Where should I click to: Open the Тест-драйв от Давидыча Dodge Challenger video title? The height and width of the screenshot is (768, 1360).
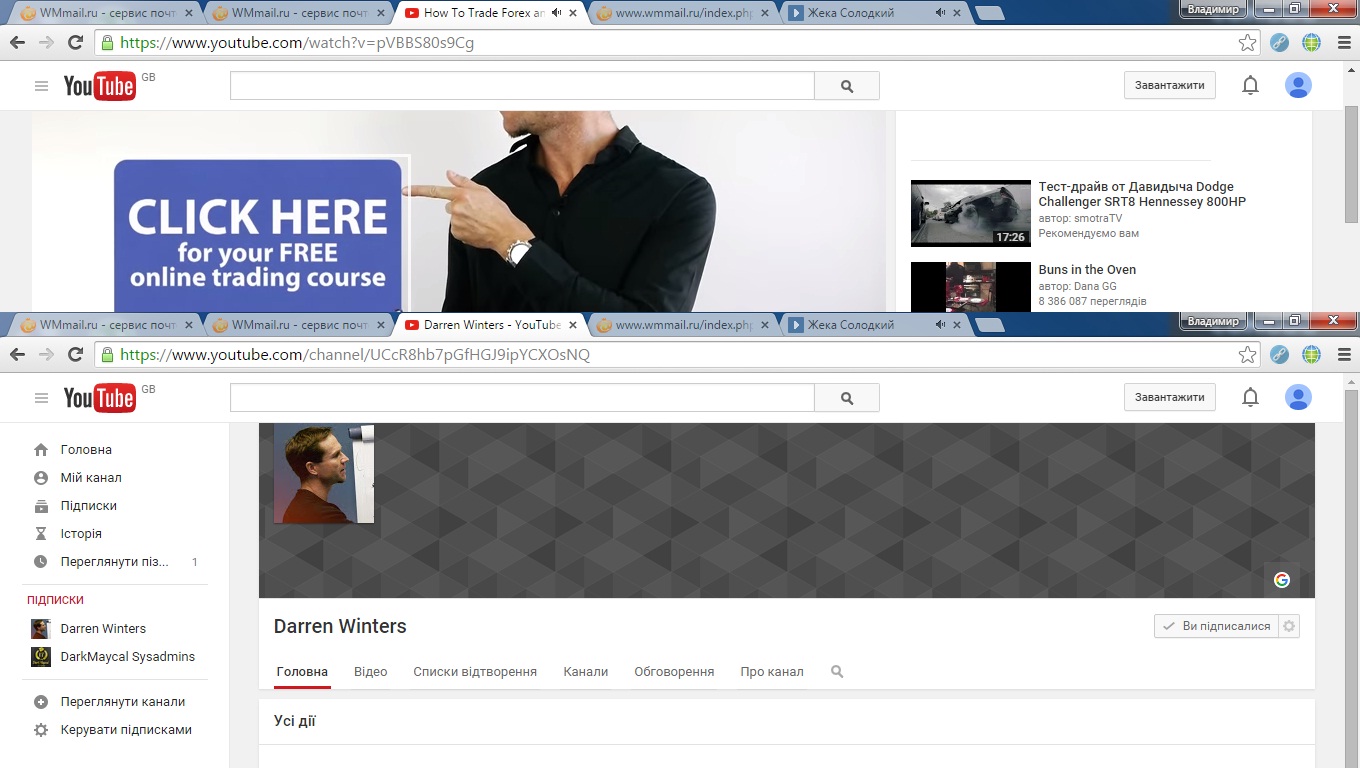coord(1142,194)
